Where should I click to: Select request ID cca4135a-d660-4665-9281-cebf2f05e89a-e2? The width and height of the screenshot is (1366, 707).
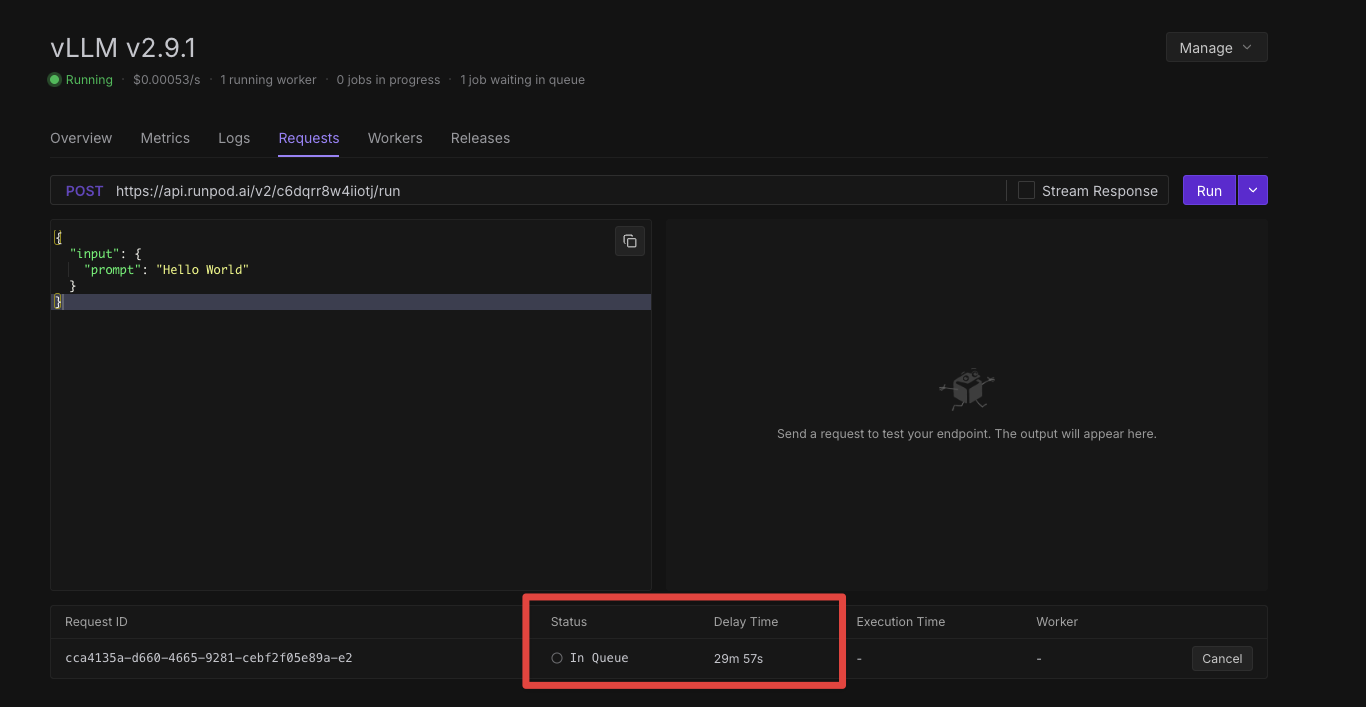point(208,658)
